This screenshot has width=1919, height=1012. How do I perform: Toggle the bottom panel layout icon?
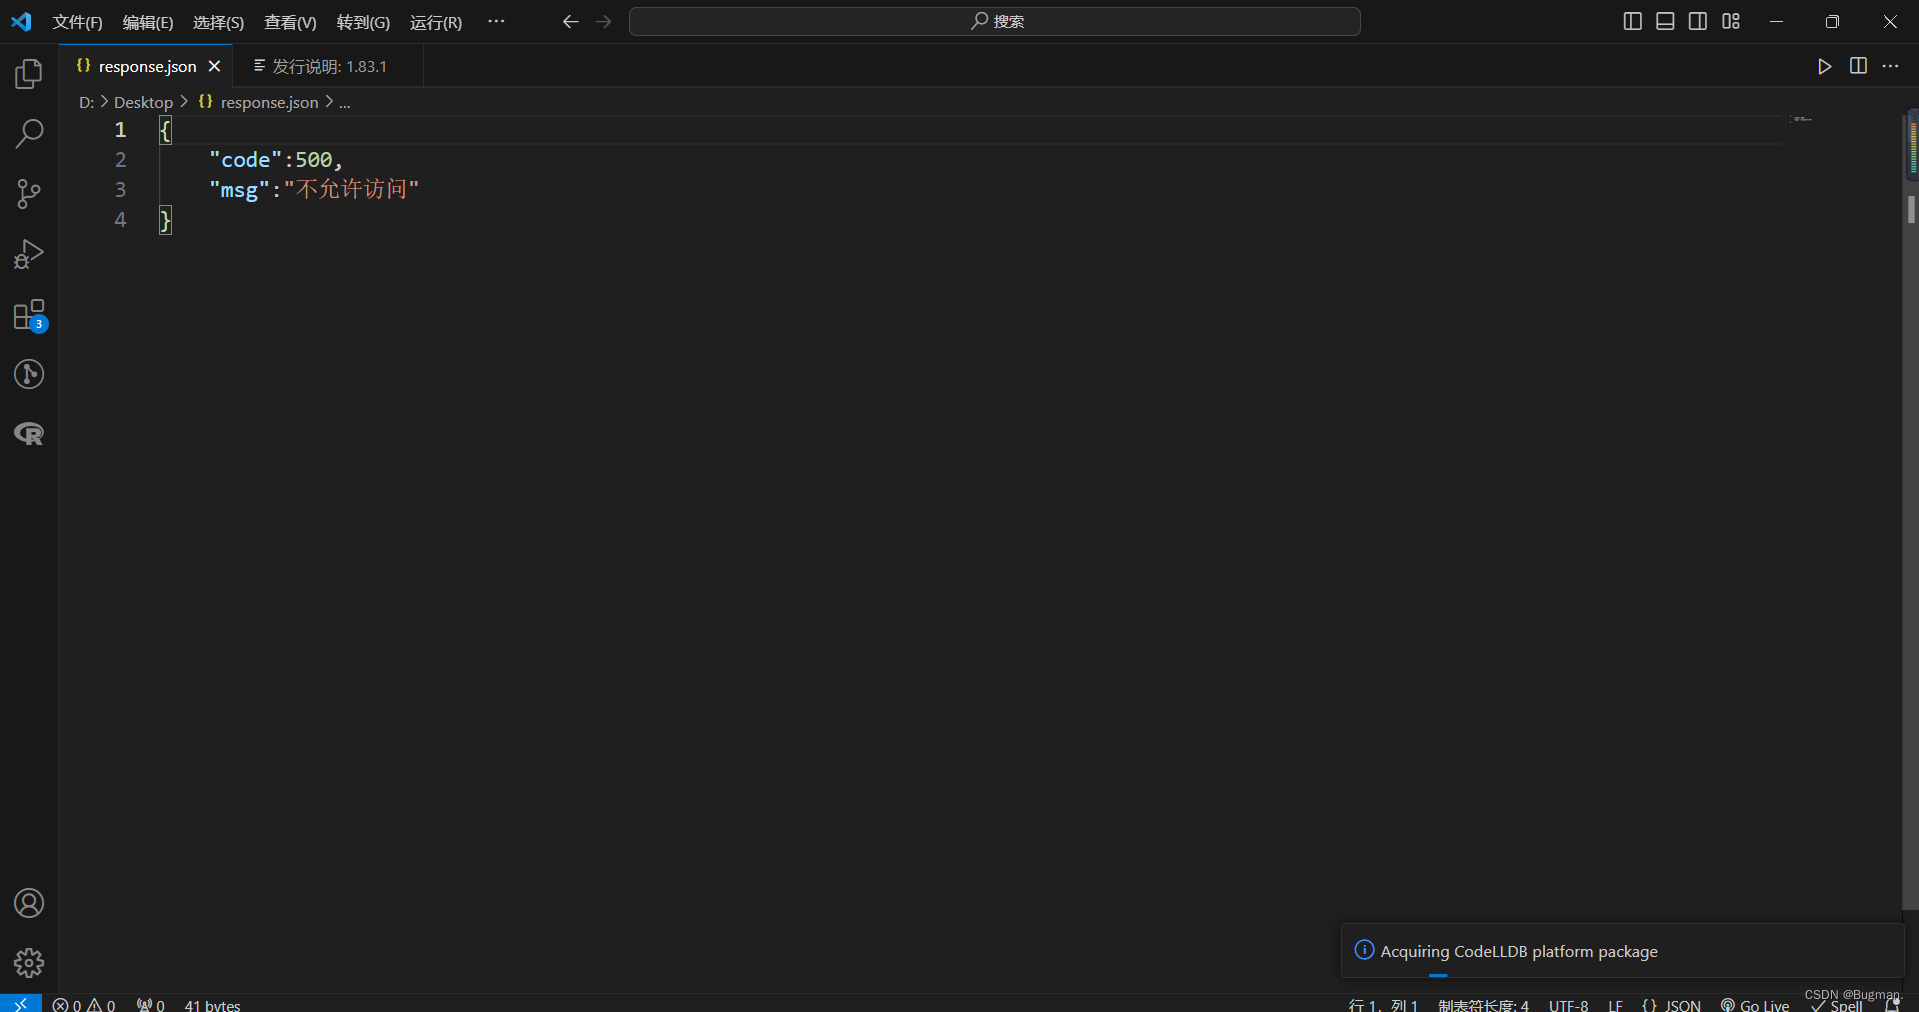(x=1665, y=21)
